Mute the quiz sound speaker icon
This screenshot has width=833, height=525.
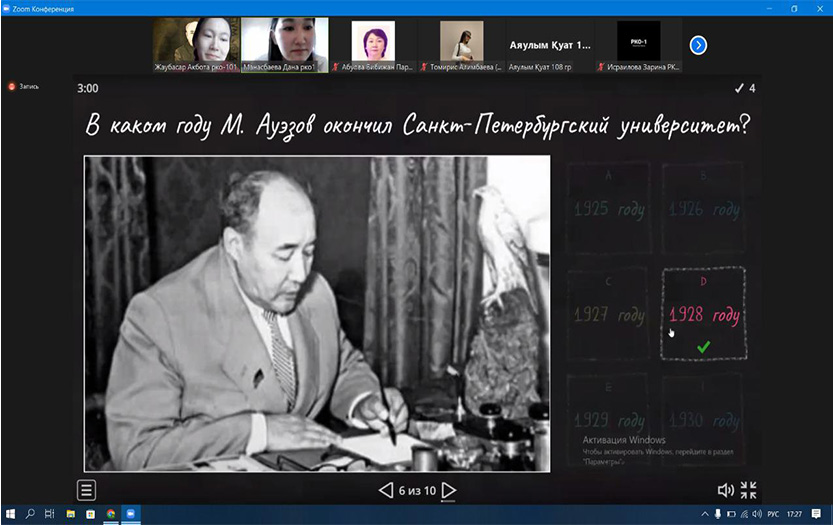pyautogui.click(x=726, y=490)
